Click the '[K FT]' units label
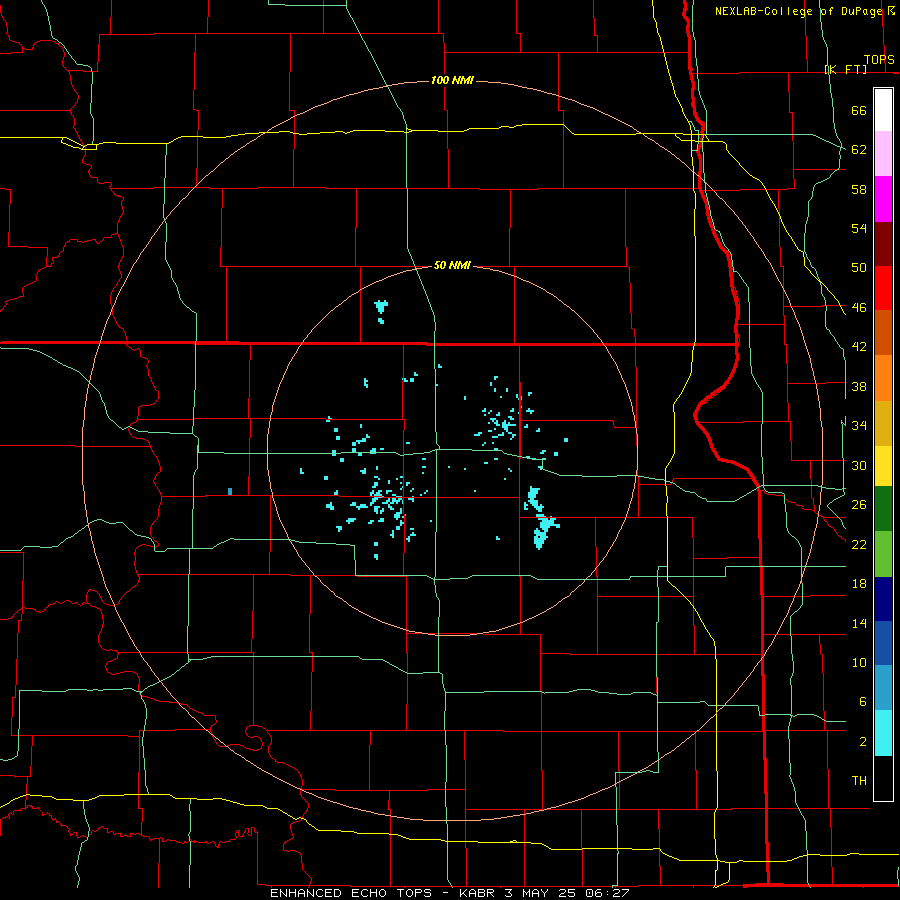Image resolution: width=900 pixels, height=900 pixels. 846,69
